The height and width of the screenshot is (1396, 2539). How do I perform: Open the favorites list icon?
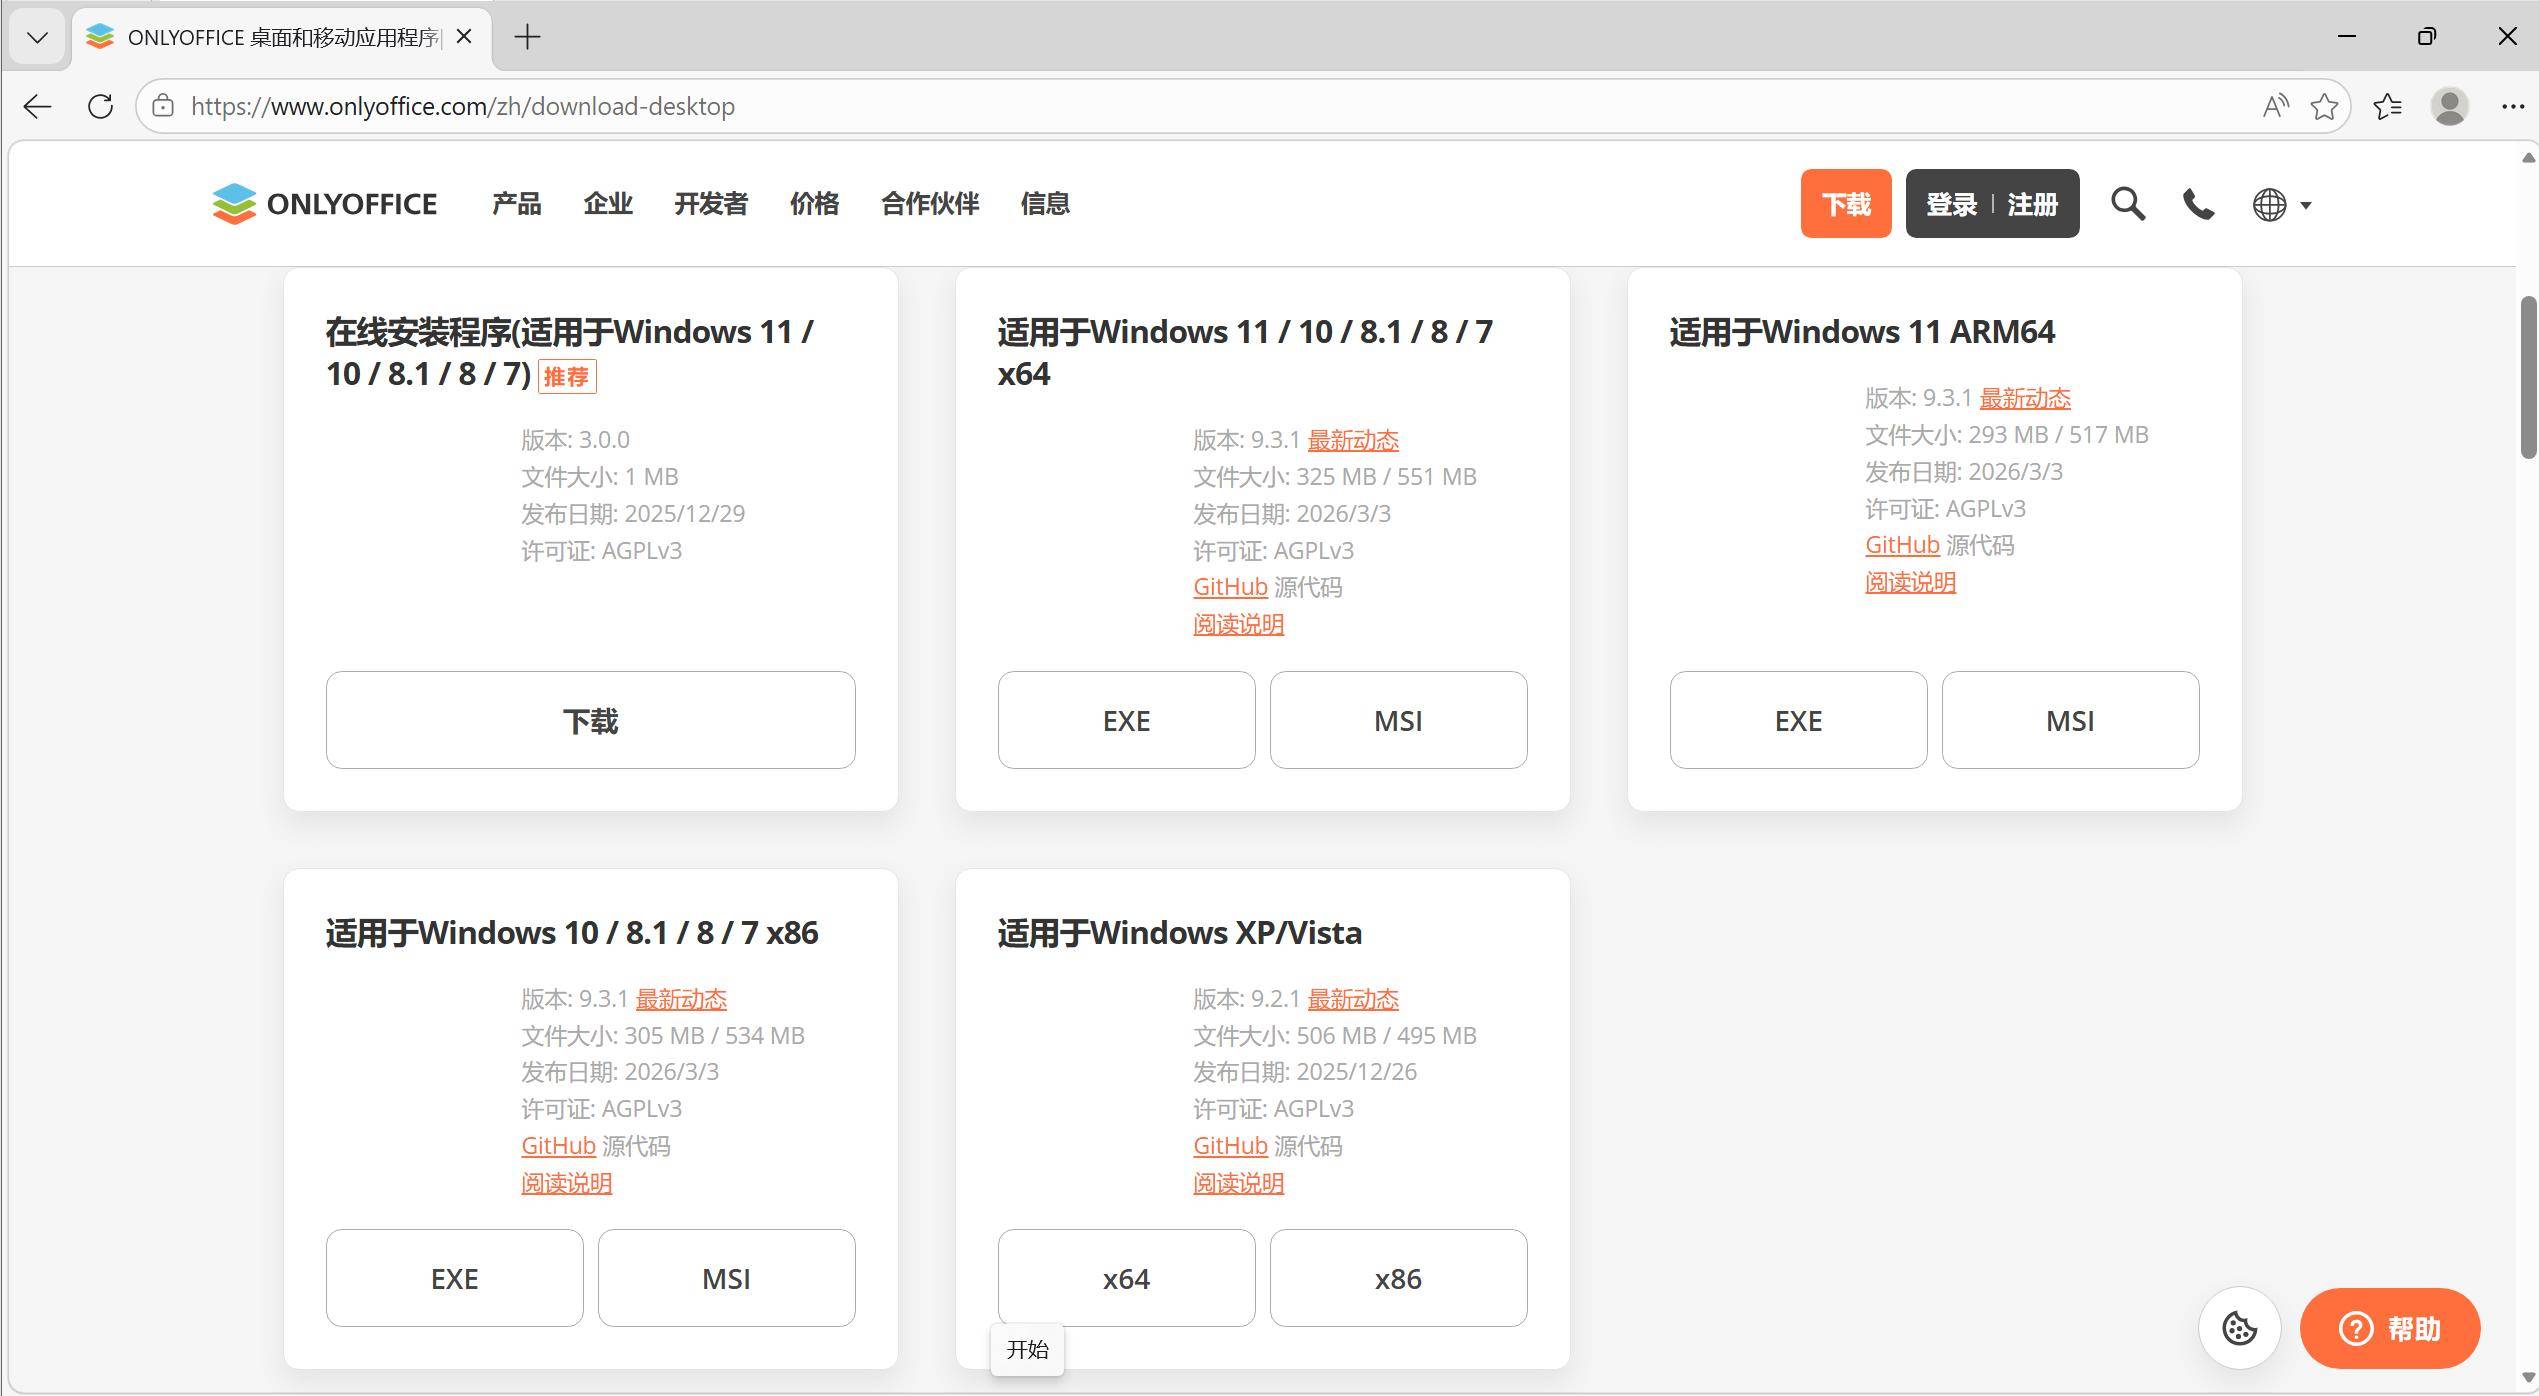pyautogui.click(x=2387, y=106)
